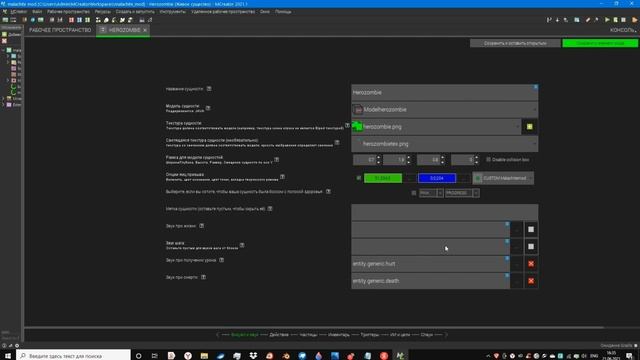
Task: Open the creative tab dropdown
Action: tap(503, 178)
